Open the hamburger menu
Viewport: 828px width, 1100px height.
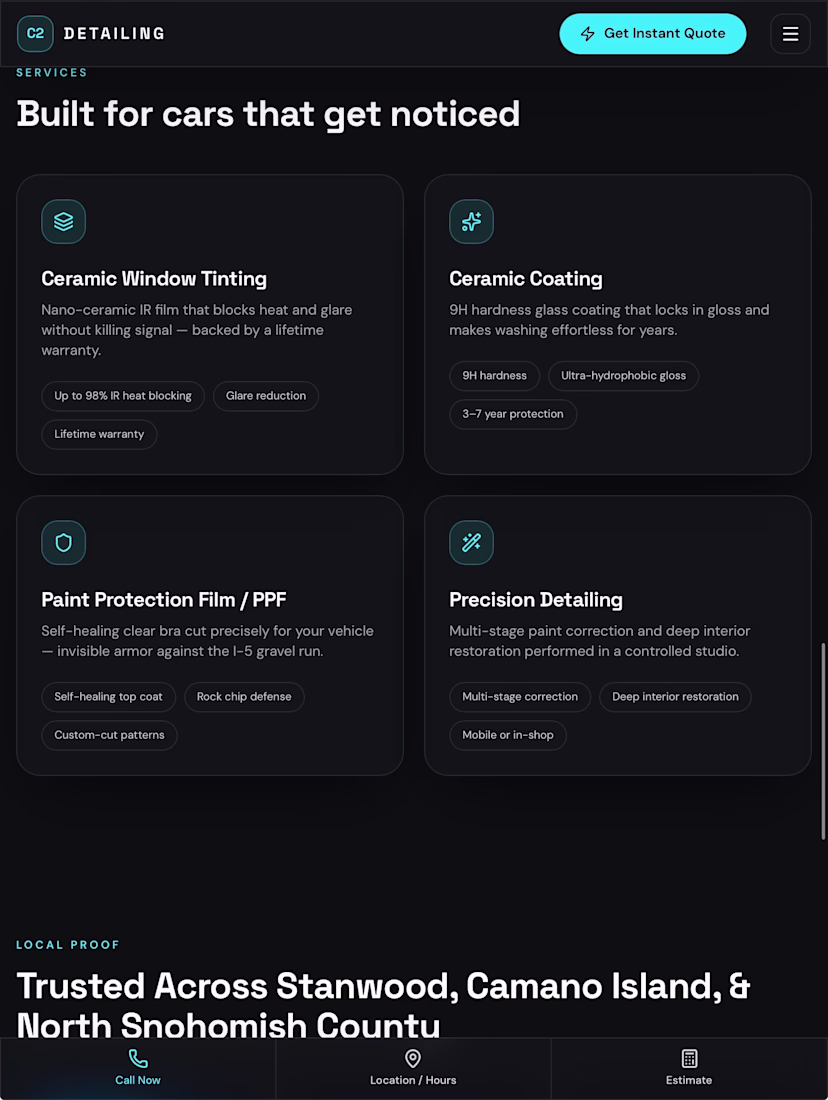790,34
